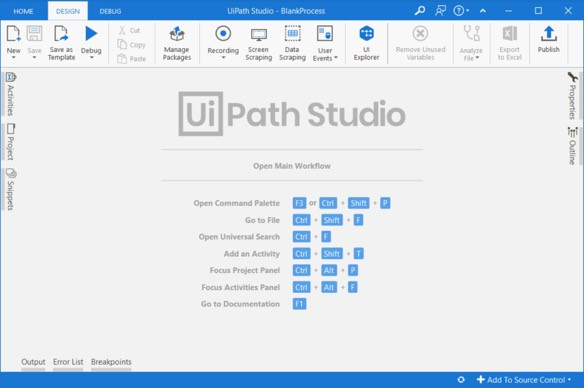Expand the Save dropdown arrow

[x=34, y=58]
